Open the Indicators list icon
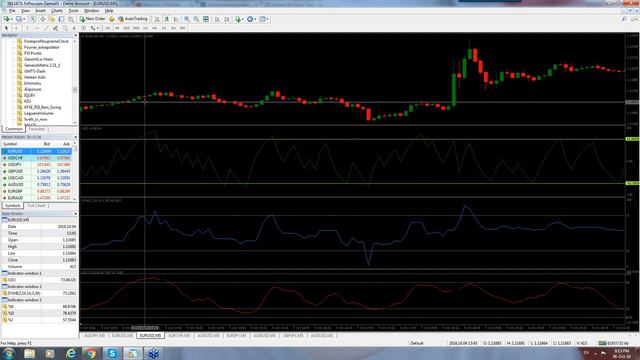Image resolution: width=640 pixels, height=360 pixels. pos(238,19)
